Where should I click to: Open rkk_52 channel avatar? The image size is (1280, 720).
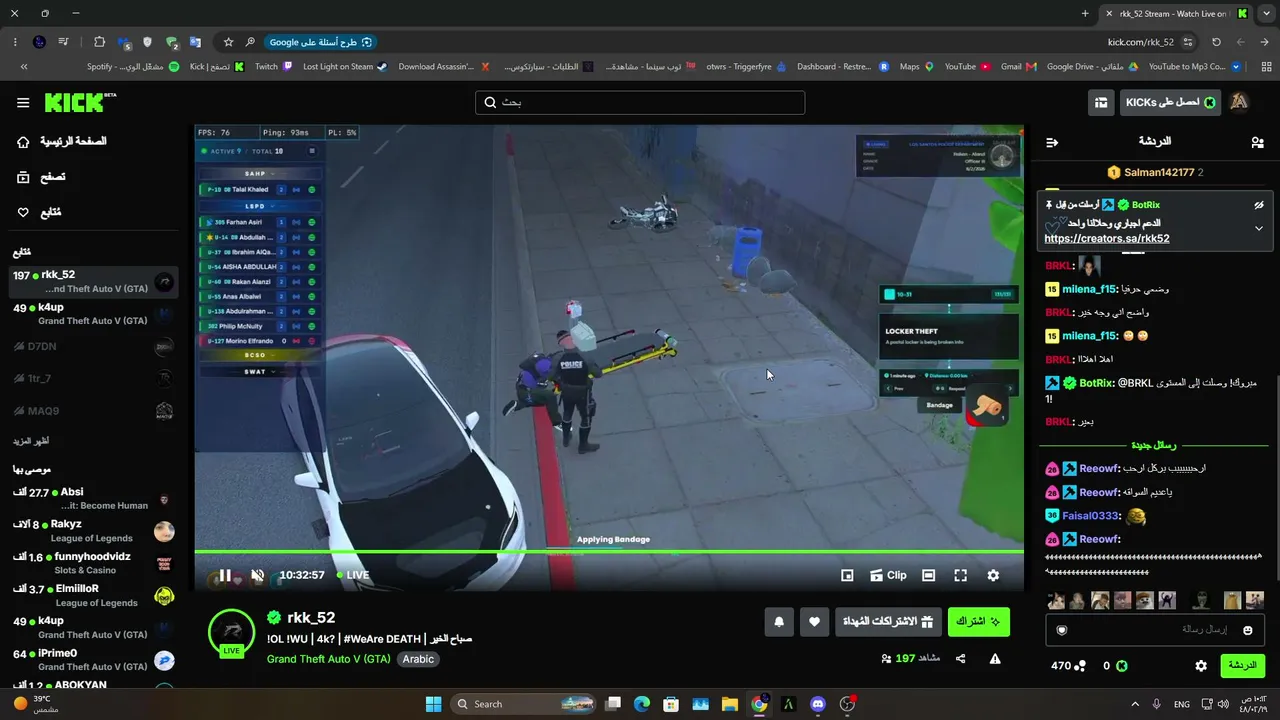click(231, 632)
